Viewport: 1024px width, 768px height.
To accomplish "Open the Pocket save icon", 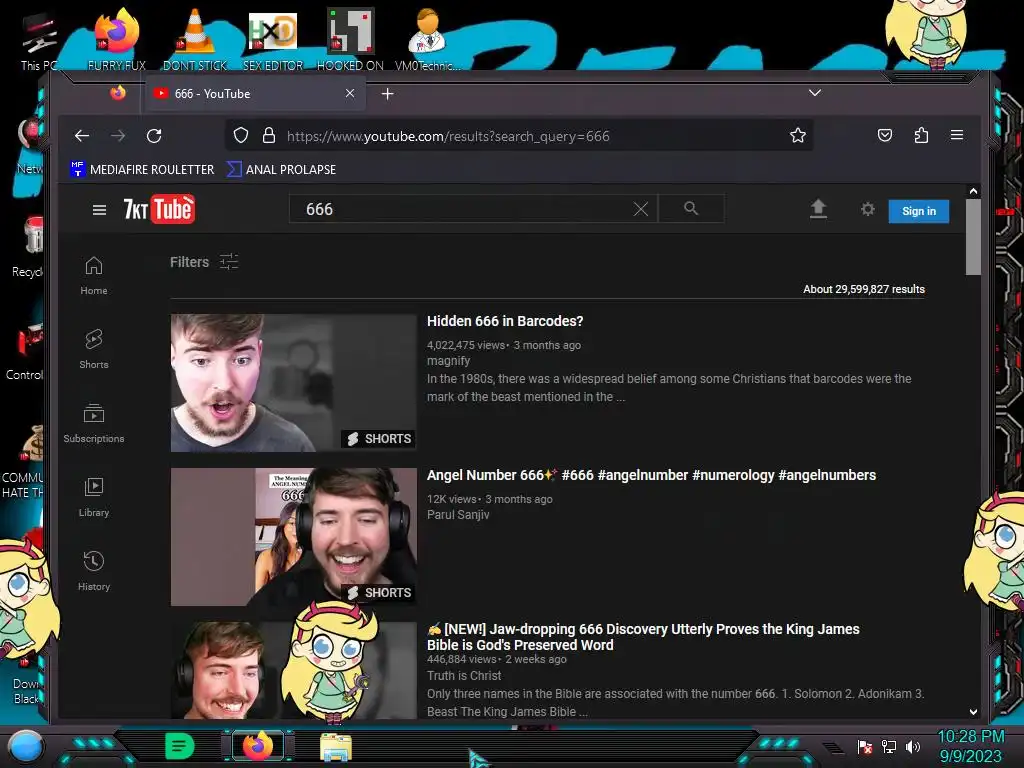I will [885, 135].
